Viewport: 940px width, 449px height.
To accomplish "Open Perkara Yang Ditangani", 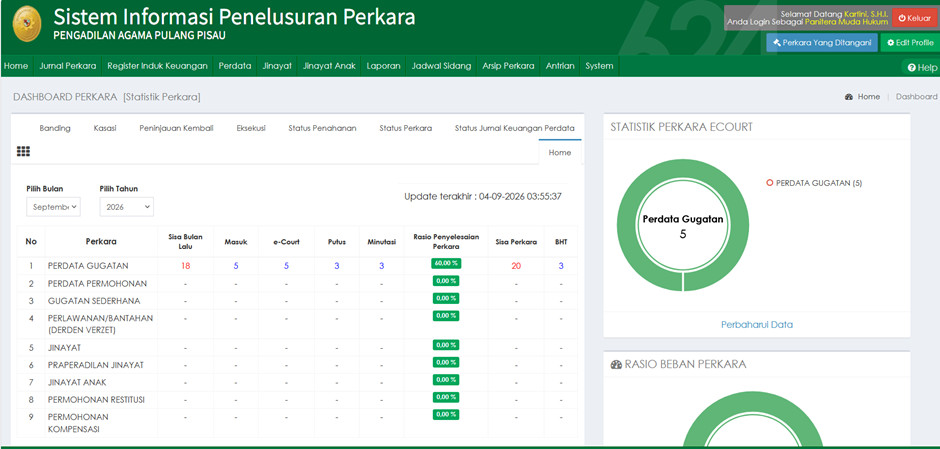I will 822,43.
